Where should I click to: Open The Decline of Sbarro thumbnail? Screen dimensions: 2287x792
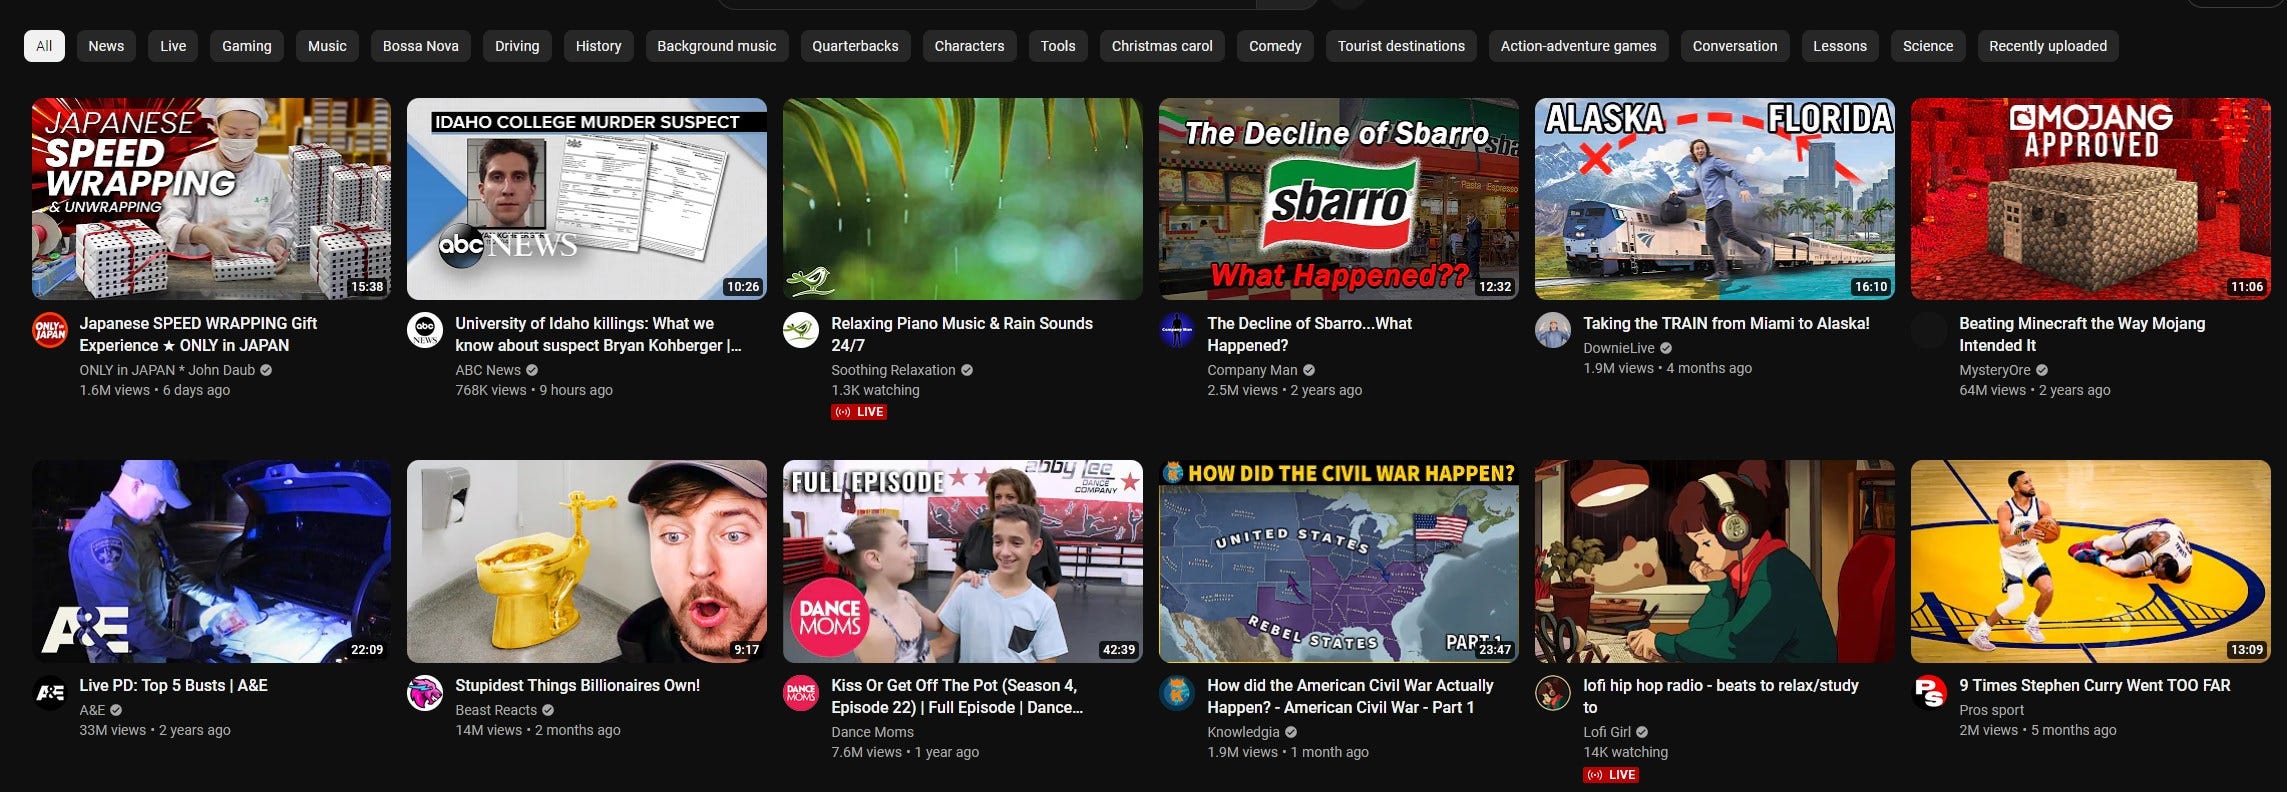pyautogui.click(x=1339, y=199)
